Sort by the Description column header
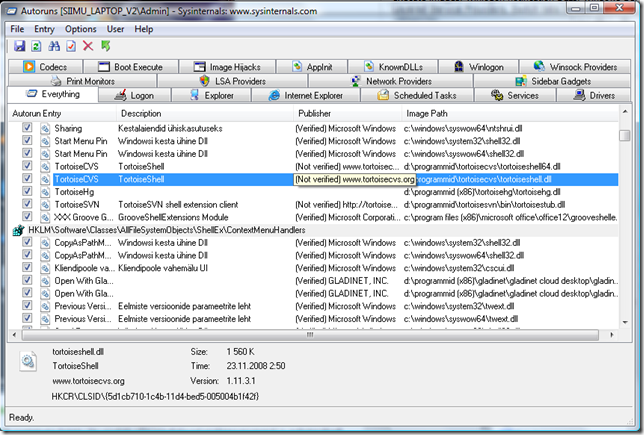 pyautogui.click(x=205, y=113)
